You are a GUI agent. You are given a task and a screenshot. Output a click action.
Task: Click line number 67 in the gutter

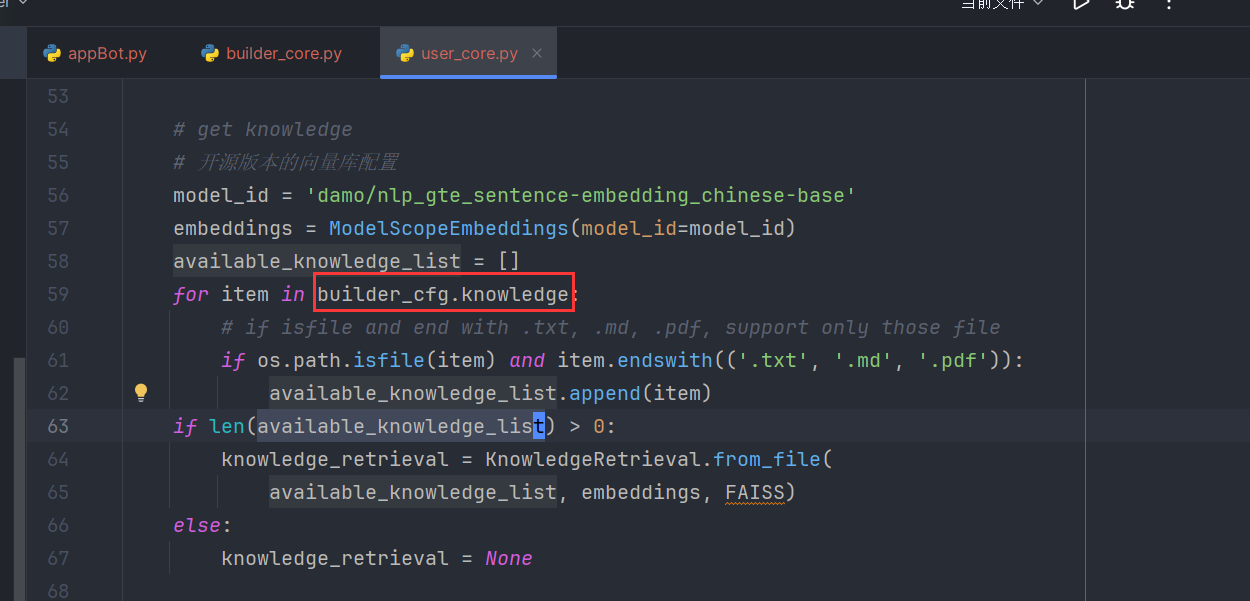point(58,558)
